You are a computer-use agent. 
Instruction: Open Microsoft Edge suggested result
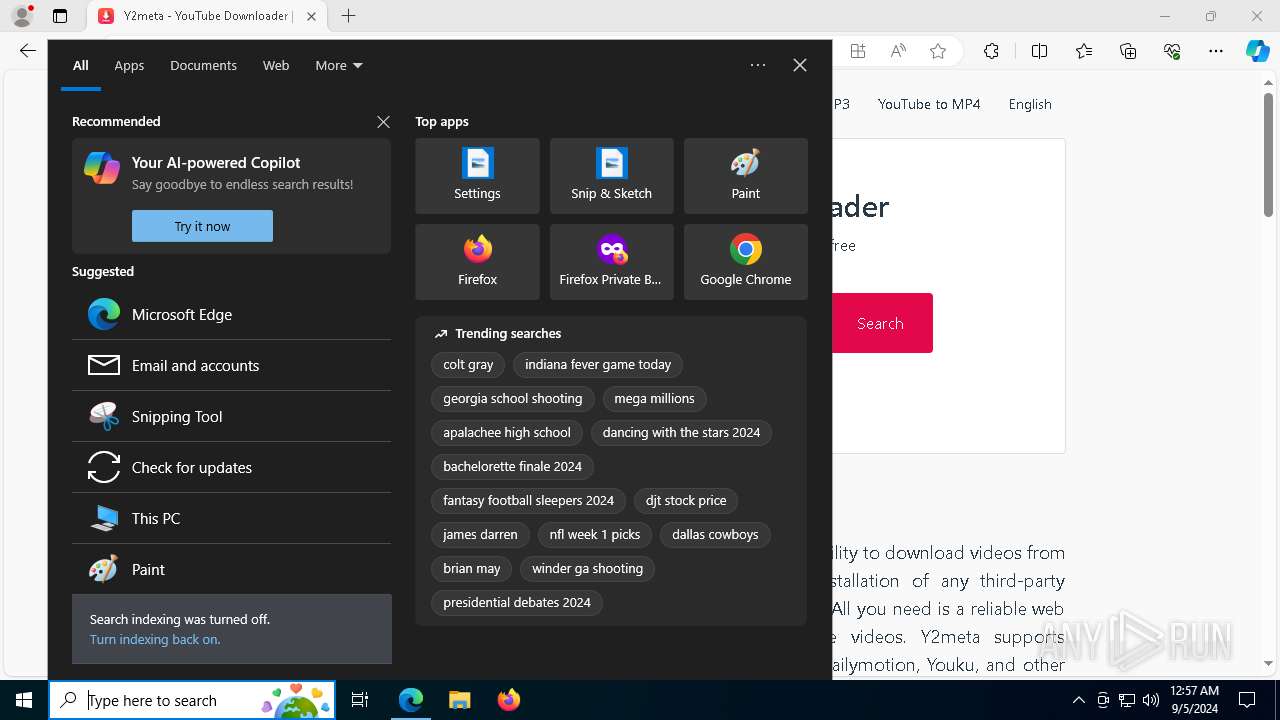tap(231, 314)
